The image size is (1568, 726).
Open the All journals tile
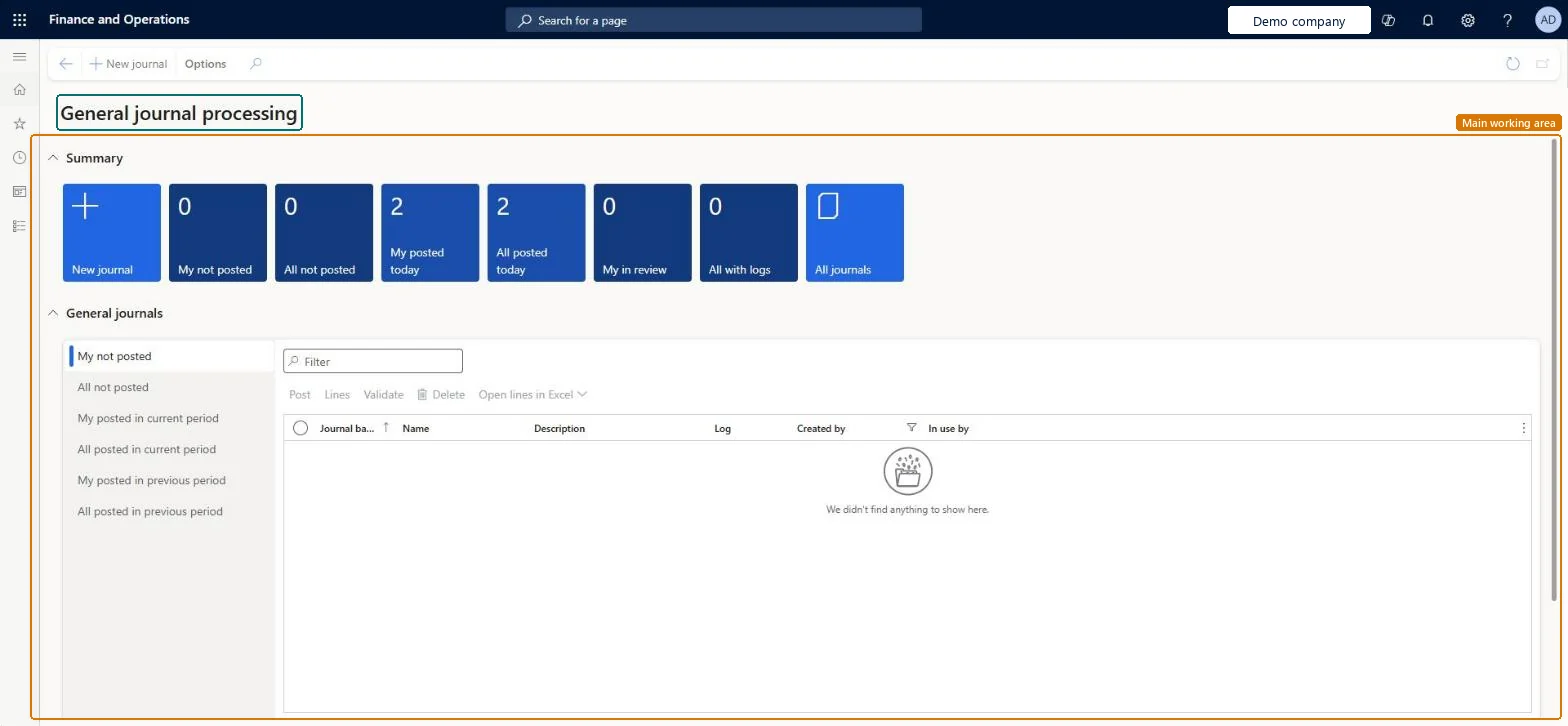tap(855, 233)
